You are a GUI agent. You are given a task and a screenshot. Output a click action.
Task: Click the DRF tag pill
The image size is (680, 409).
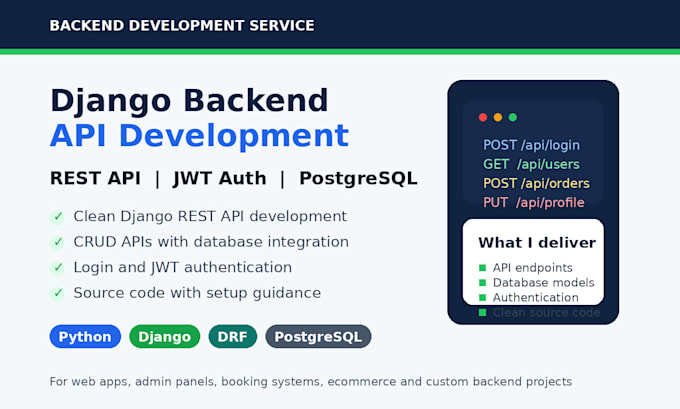click(x=232, y=337)
